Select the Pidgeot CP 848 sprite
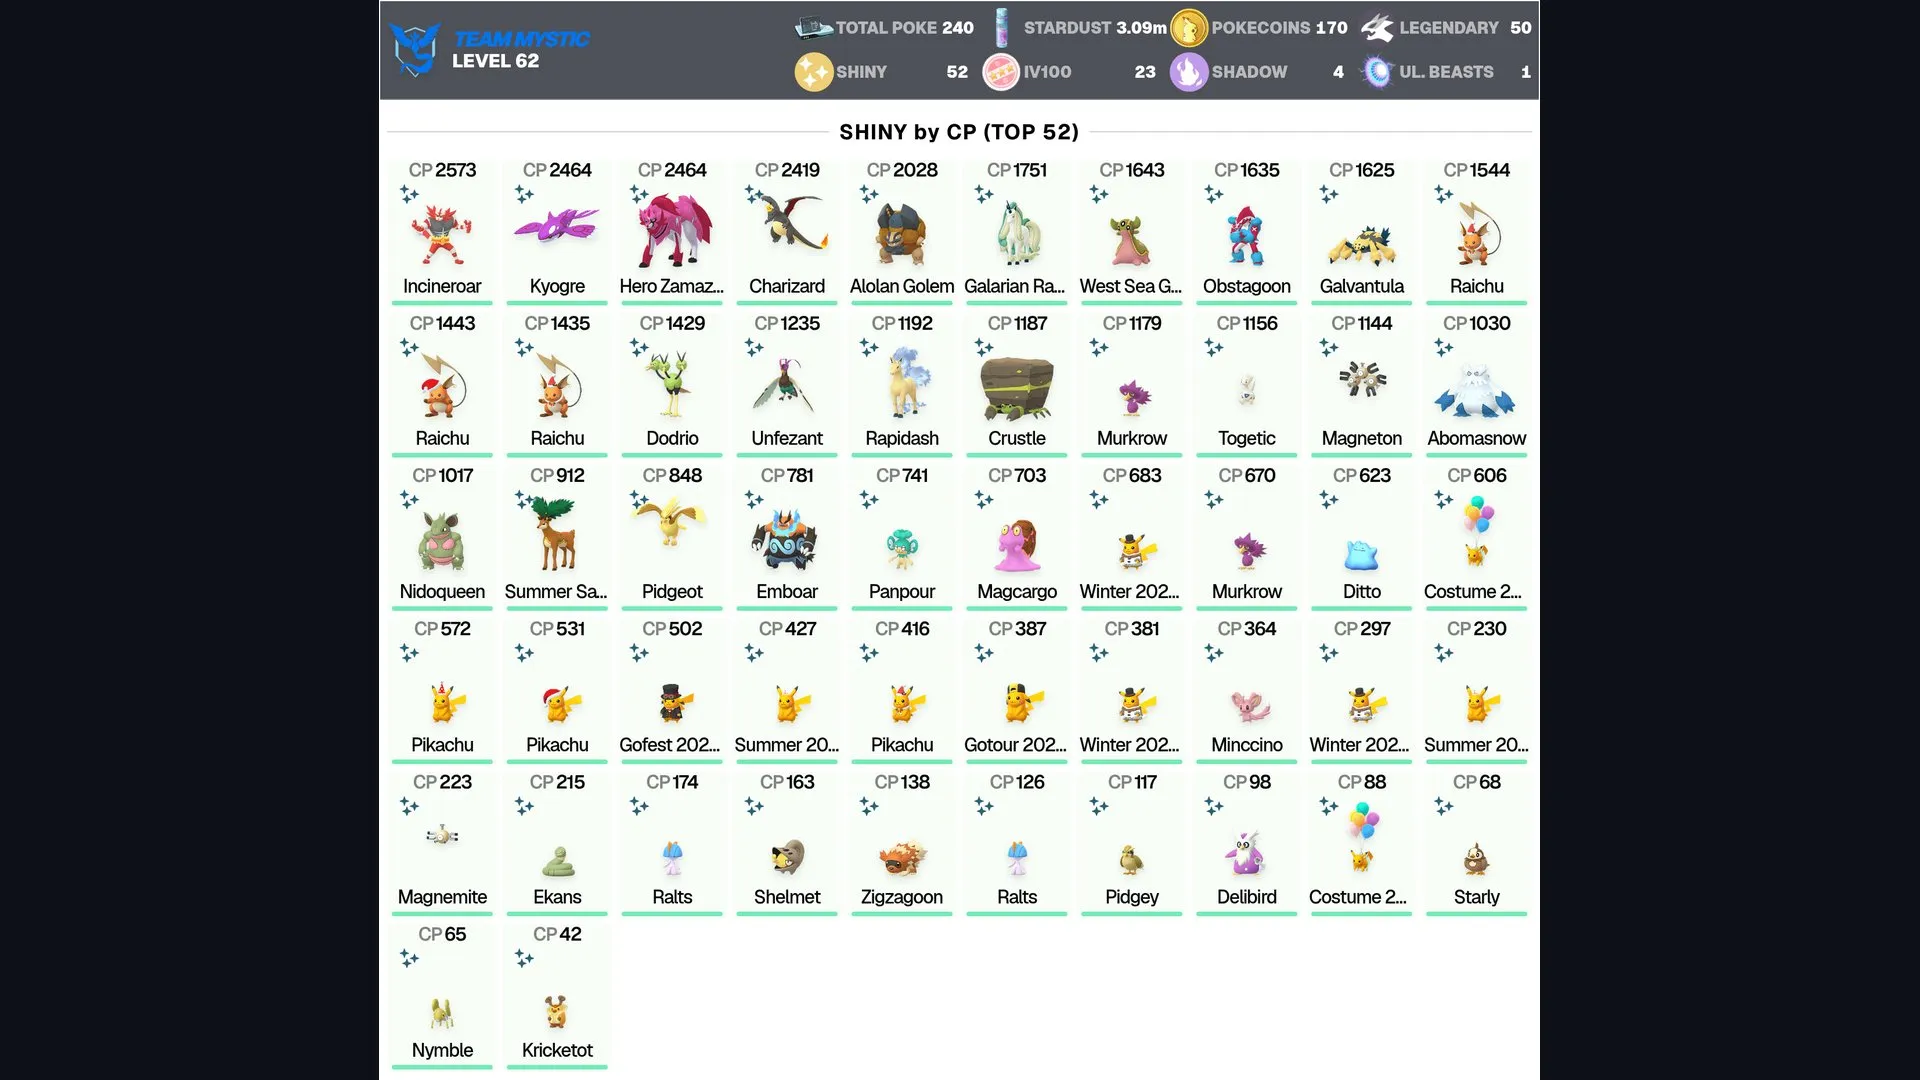The image size is (1920, 1080). click(670, 522)
